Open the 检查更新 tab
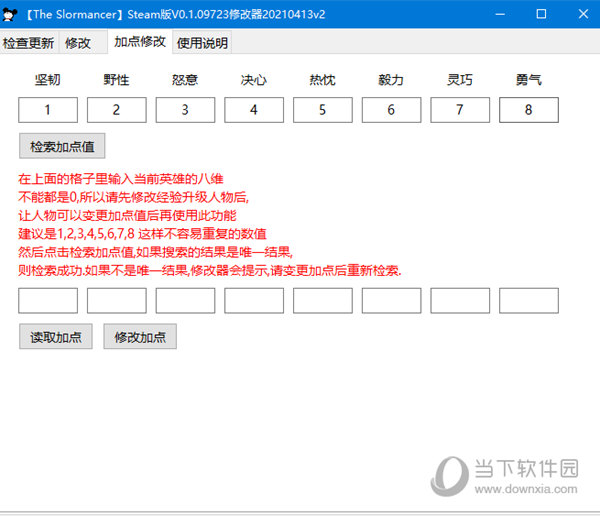 (29, 43)
